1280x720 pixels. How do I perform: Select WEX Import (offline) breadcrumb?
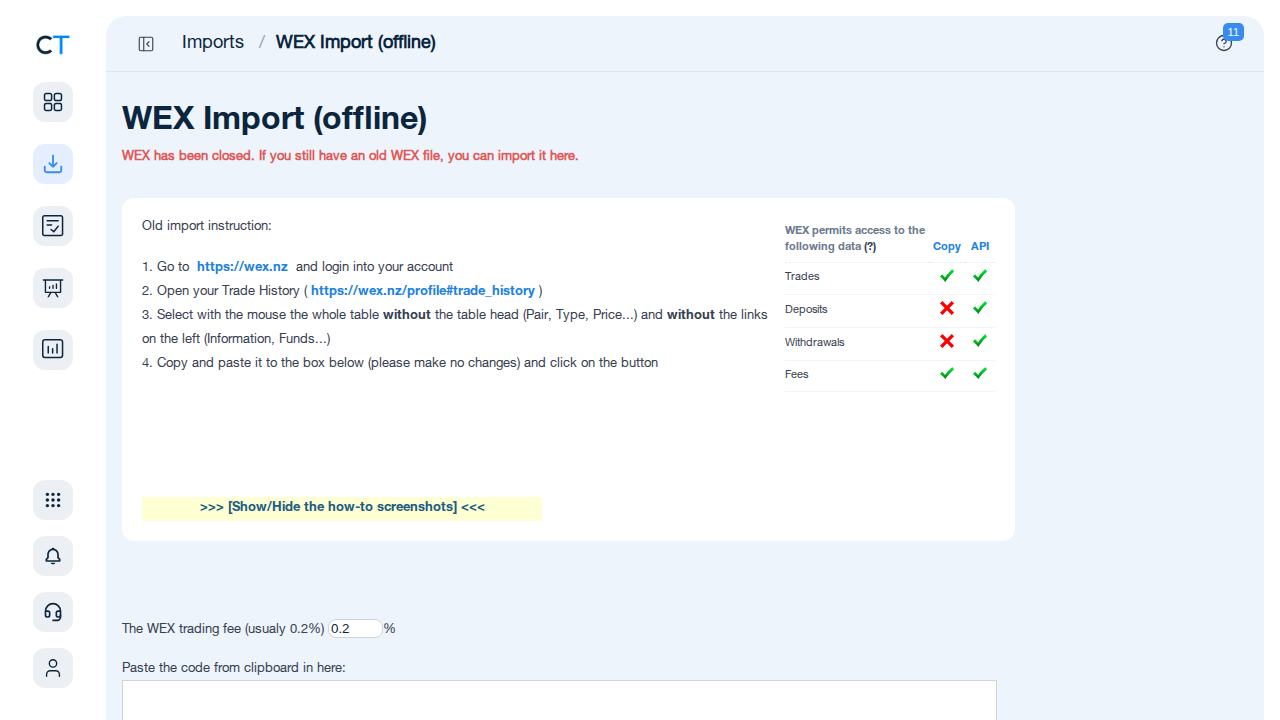pos(356,42)
